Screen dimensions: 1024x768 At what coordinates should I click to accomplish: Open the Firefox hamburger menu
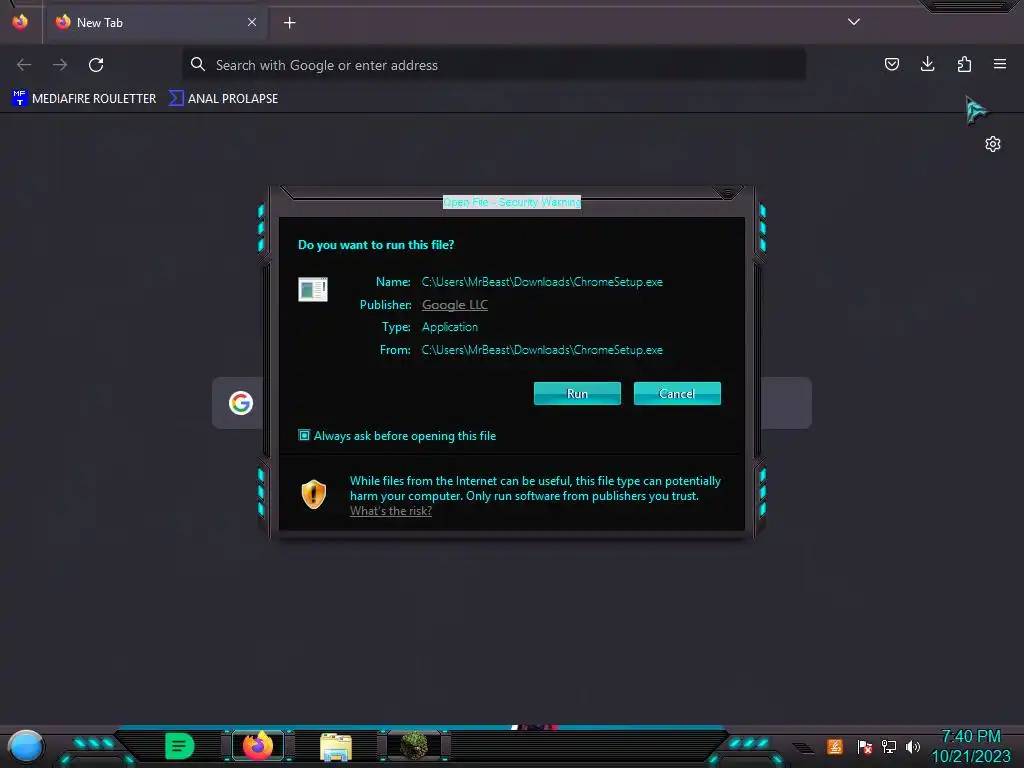pyautogui.click(x=1000, y=64)
